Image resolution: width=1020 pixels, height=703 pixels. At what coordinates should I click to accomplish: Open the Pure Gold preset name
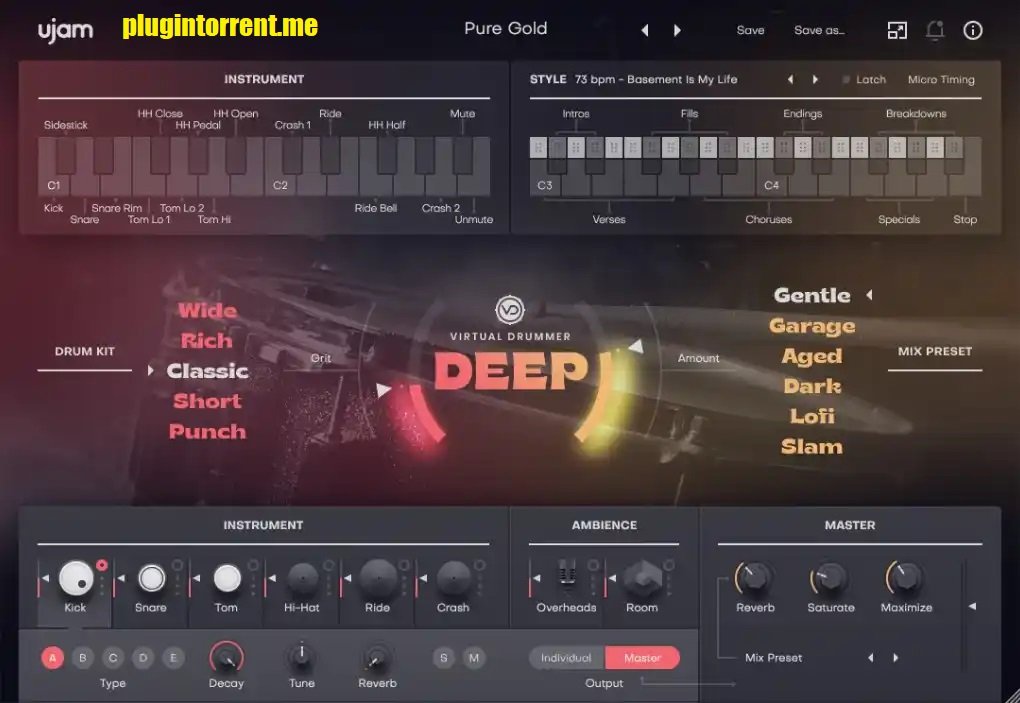tap(505, 29)
